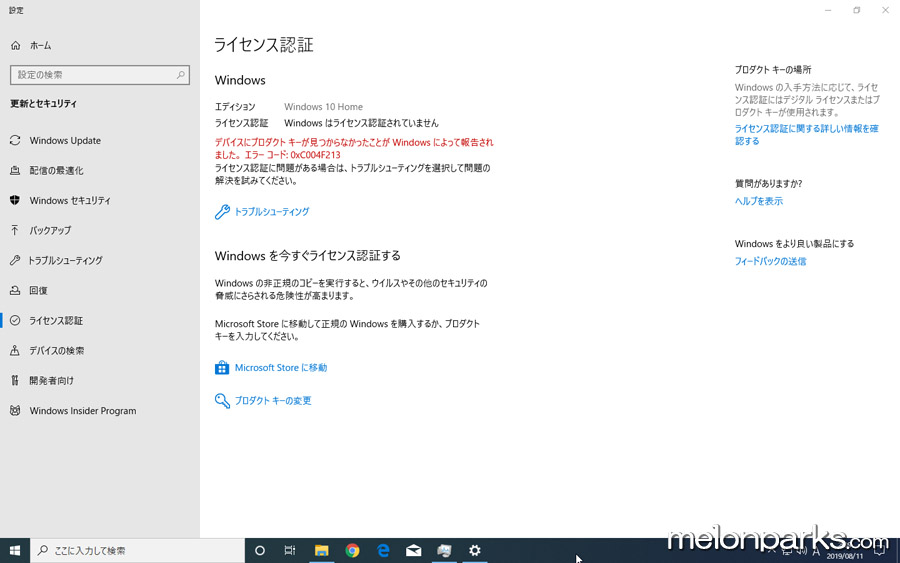Open 配信の最適化 section
Viewport: 900px width, 563px height.
coord(56,170)
